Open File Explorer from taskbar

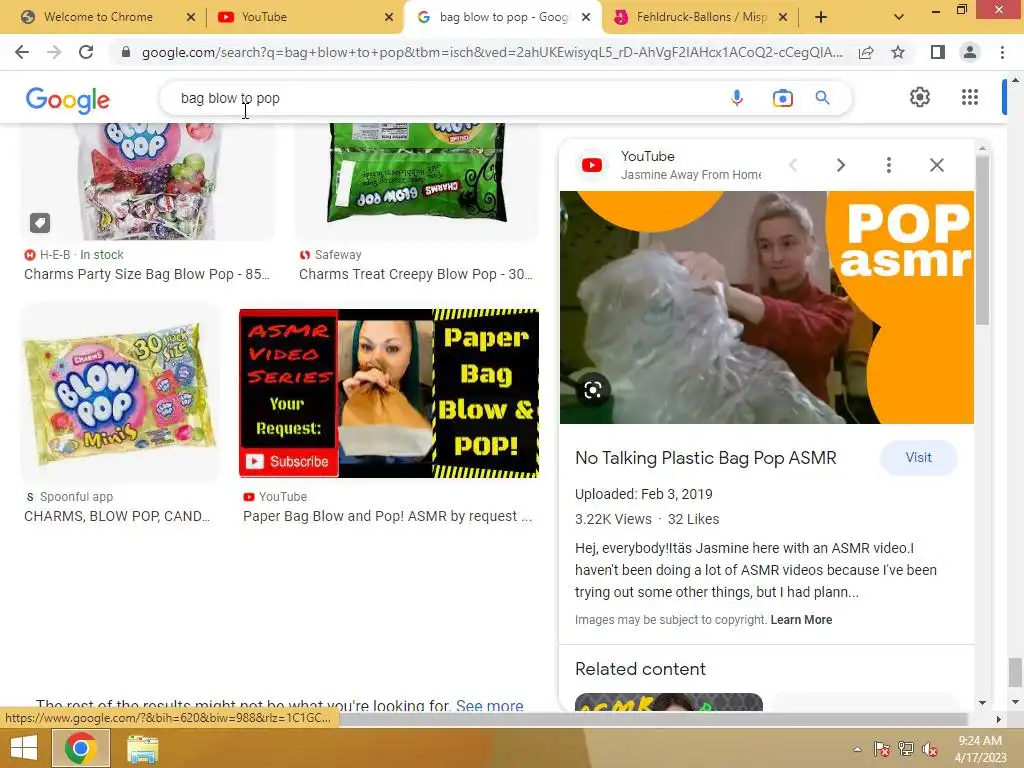142,749
